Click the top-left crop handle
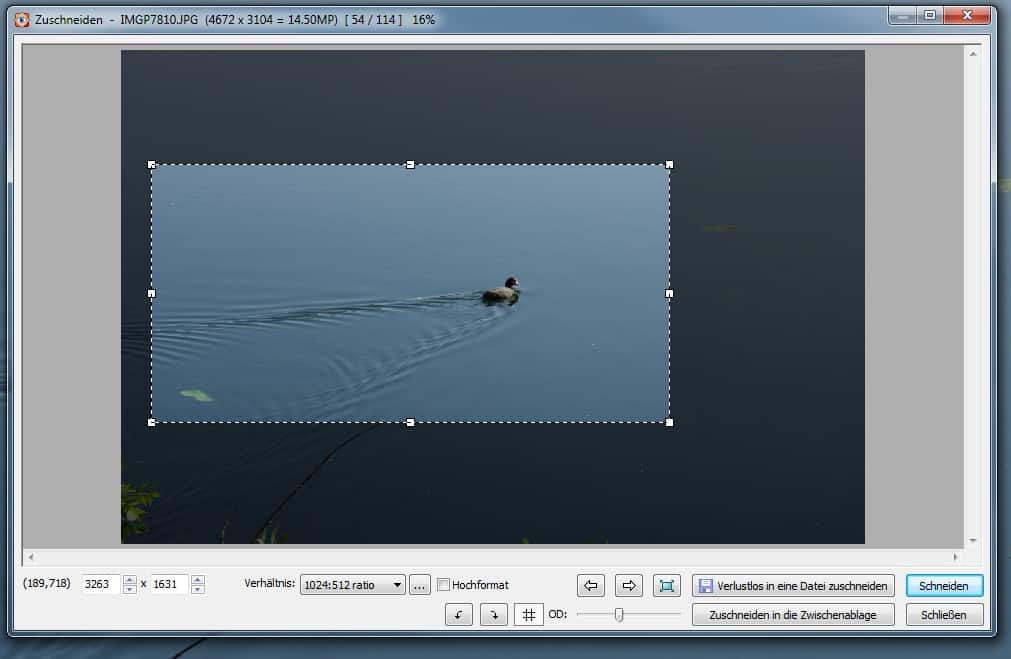Screen dimensions: 1011x659 (152, 164)
